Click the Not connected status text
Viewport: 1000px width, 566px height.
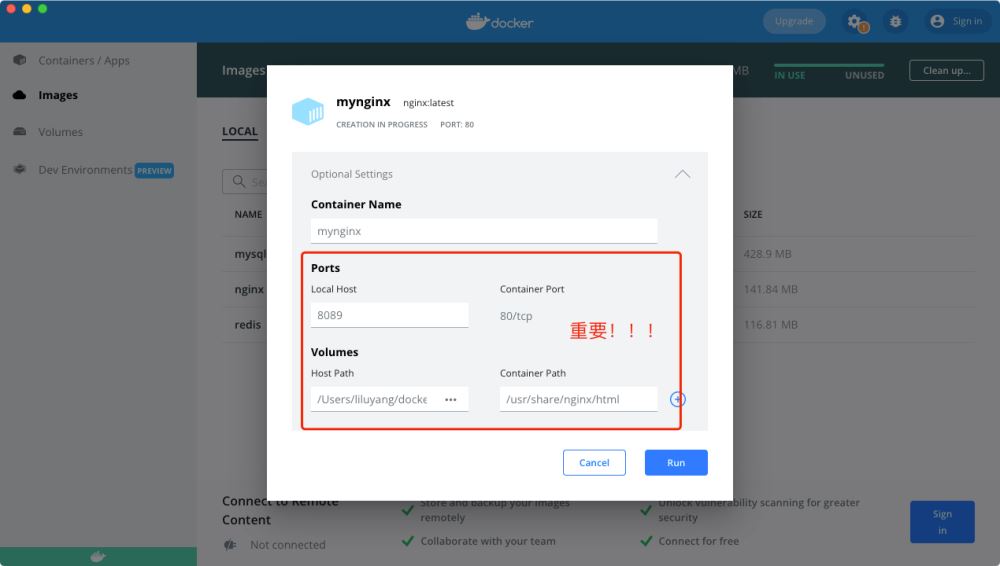tap(288, 544)
